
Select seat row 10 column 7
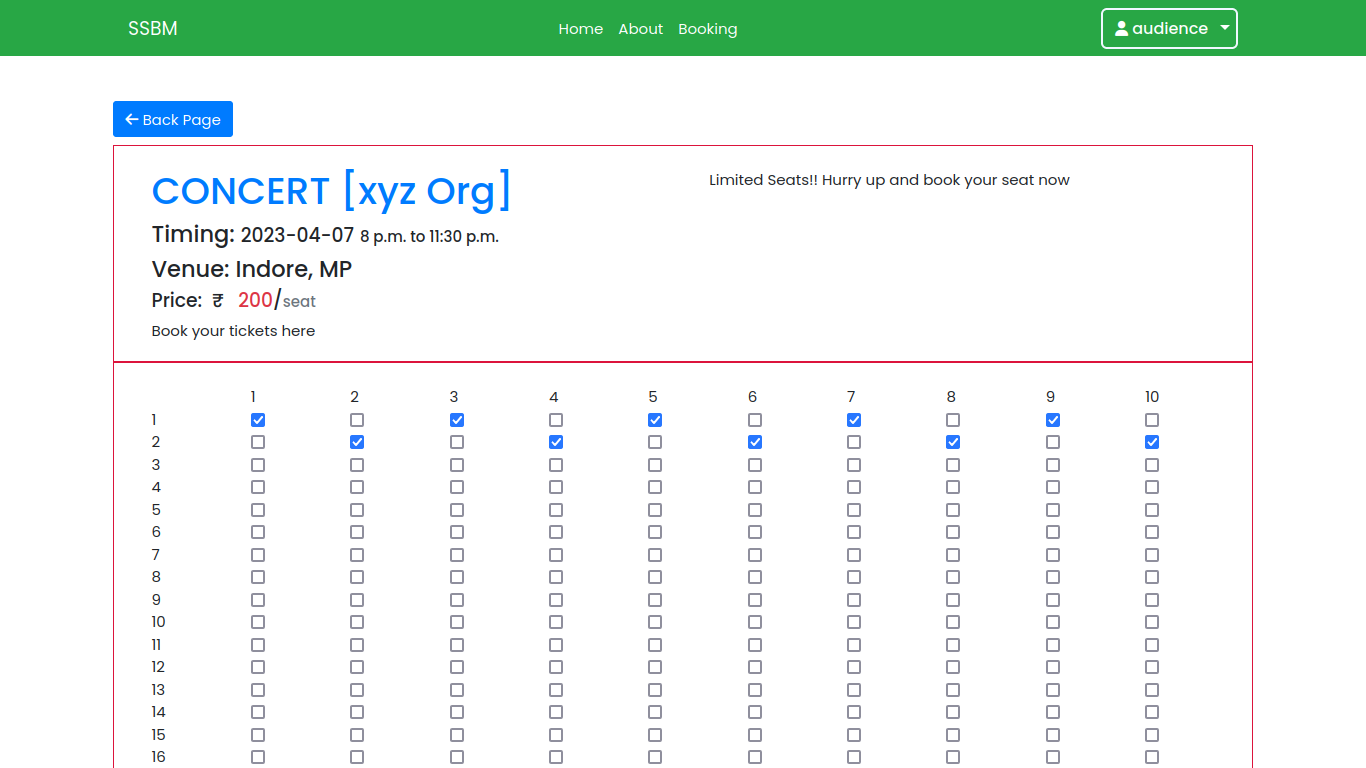(x=854, y=622)
